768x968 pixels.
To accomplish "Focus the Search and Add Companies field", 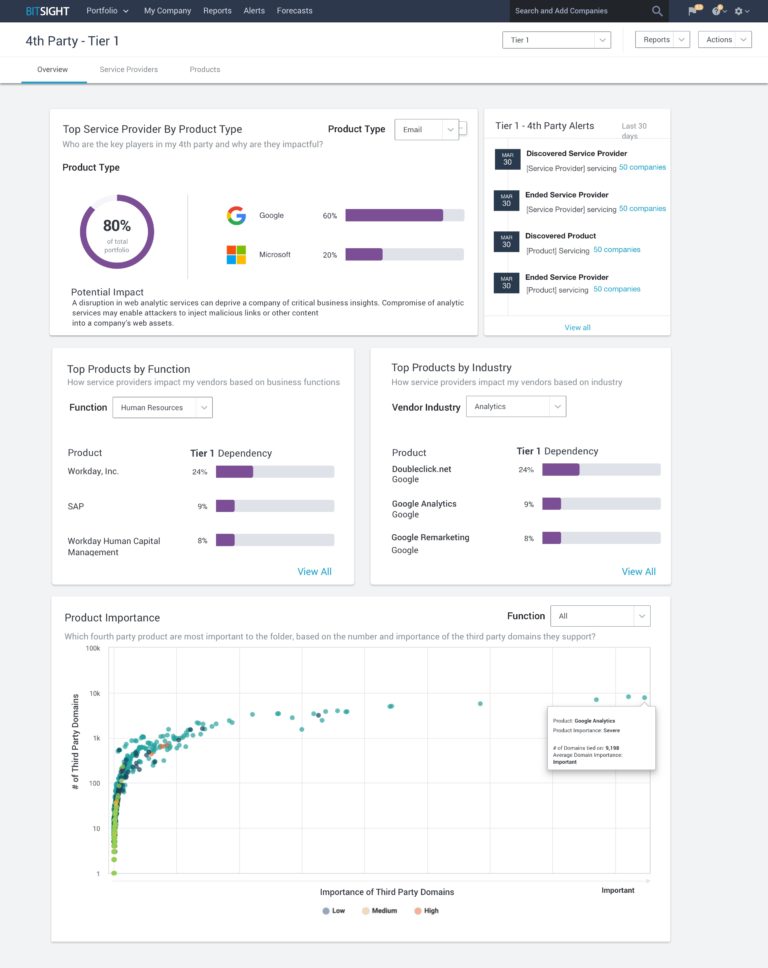I will (579, 11).
